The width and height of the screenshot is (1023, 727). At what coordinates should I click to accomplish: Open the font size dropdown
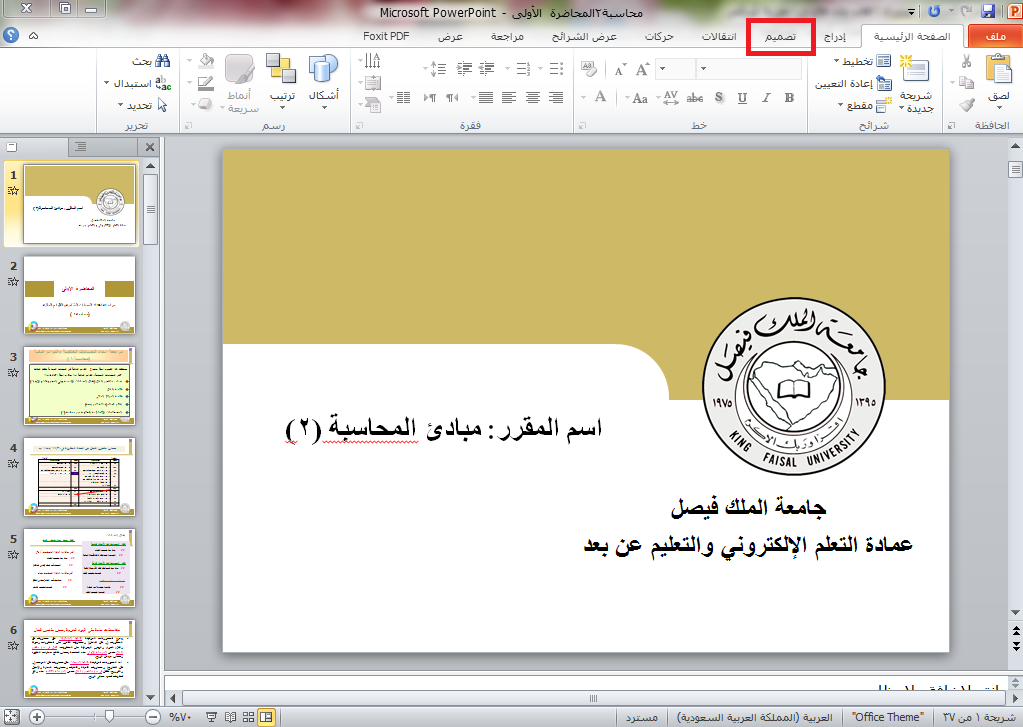(x=662, y=69)
